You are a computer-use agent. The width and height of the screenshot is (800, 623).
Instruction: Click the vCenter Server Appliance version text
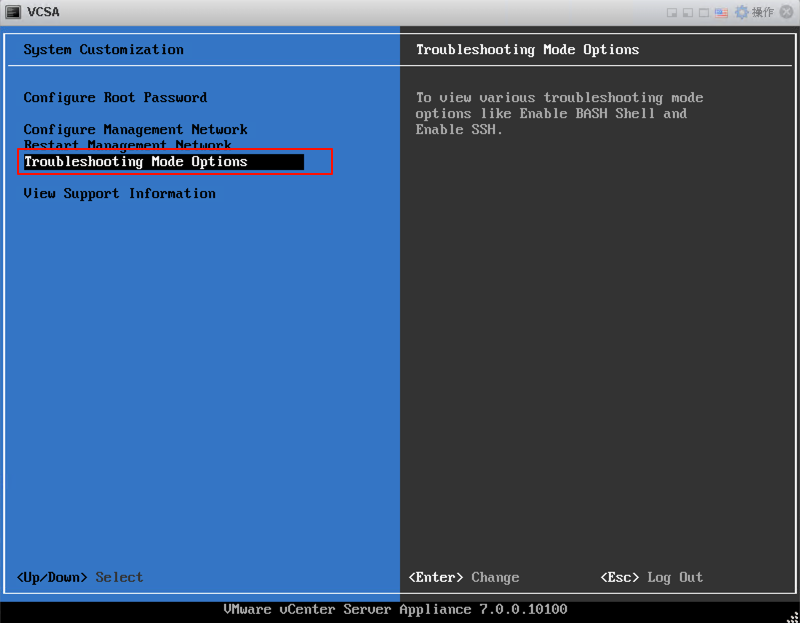[400, 609]
